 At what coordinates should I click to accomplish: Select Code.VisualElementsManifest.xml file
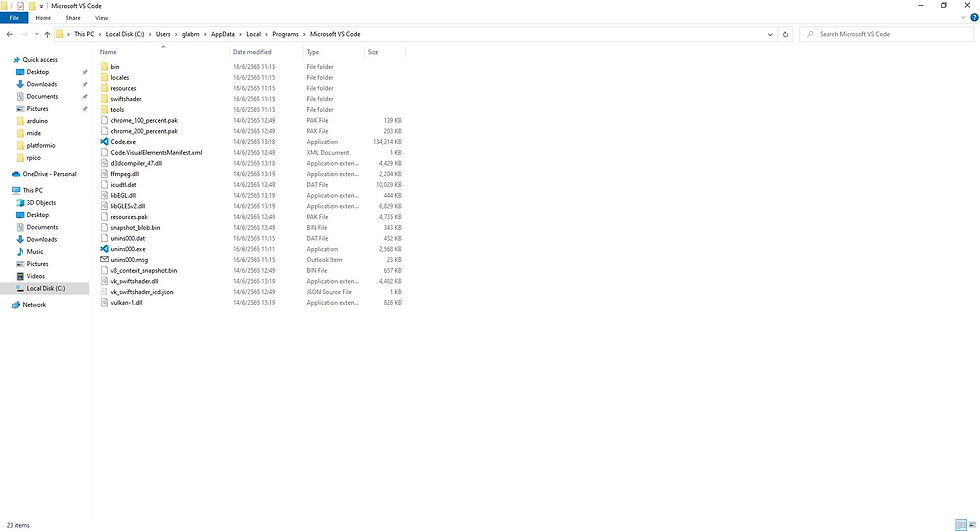point(156,152)
